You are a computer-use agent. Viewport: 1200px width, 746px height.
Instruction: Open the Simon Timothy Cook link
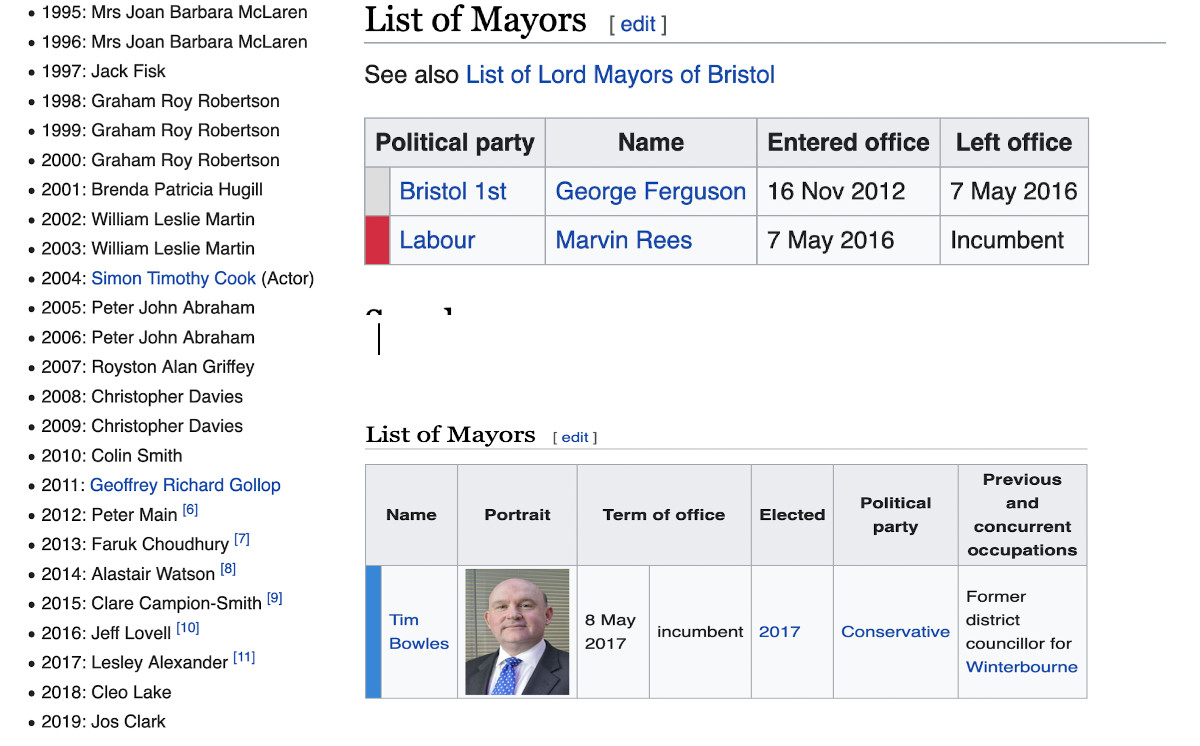173,278
